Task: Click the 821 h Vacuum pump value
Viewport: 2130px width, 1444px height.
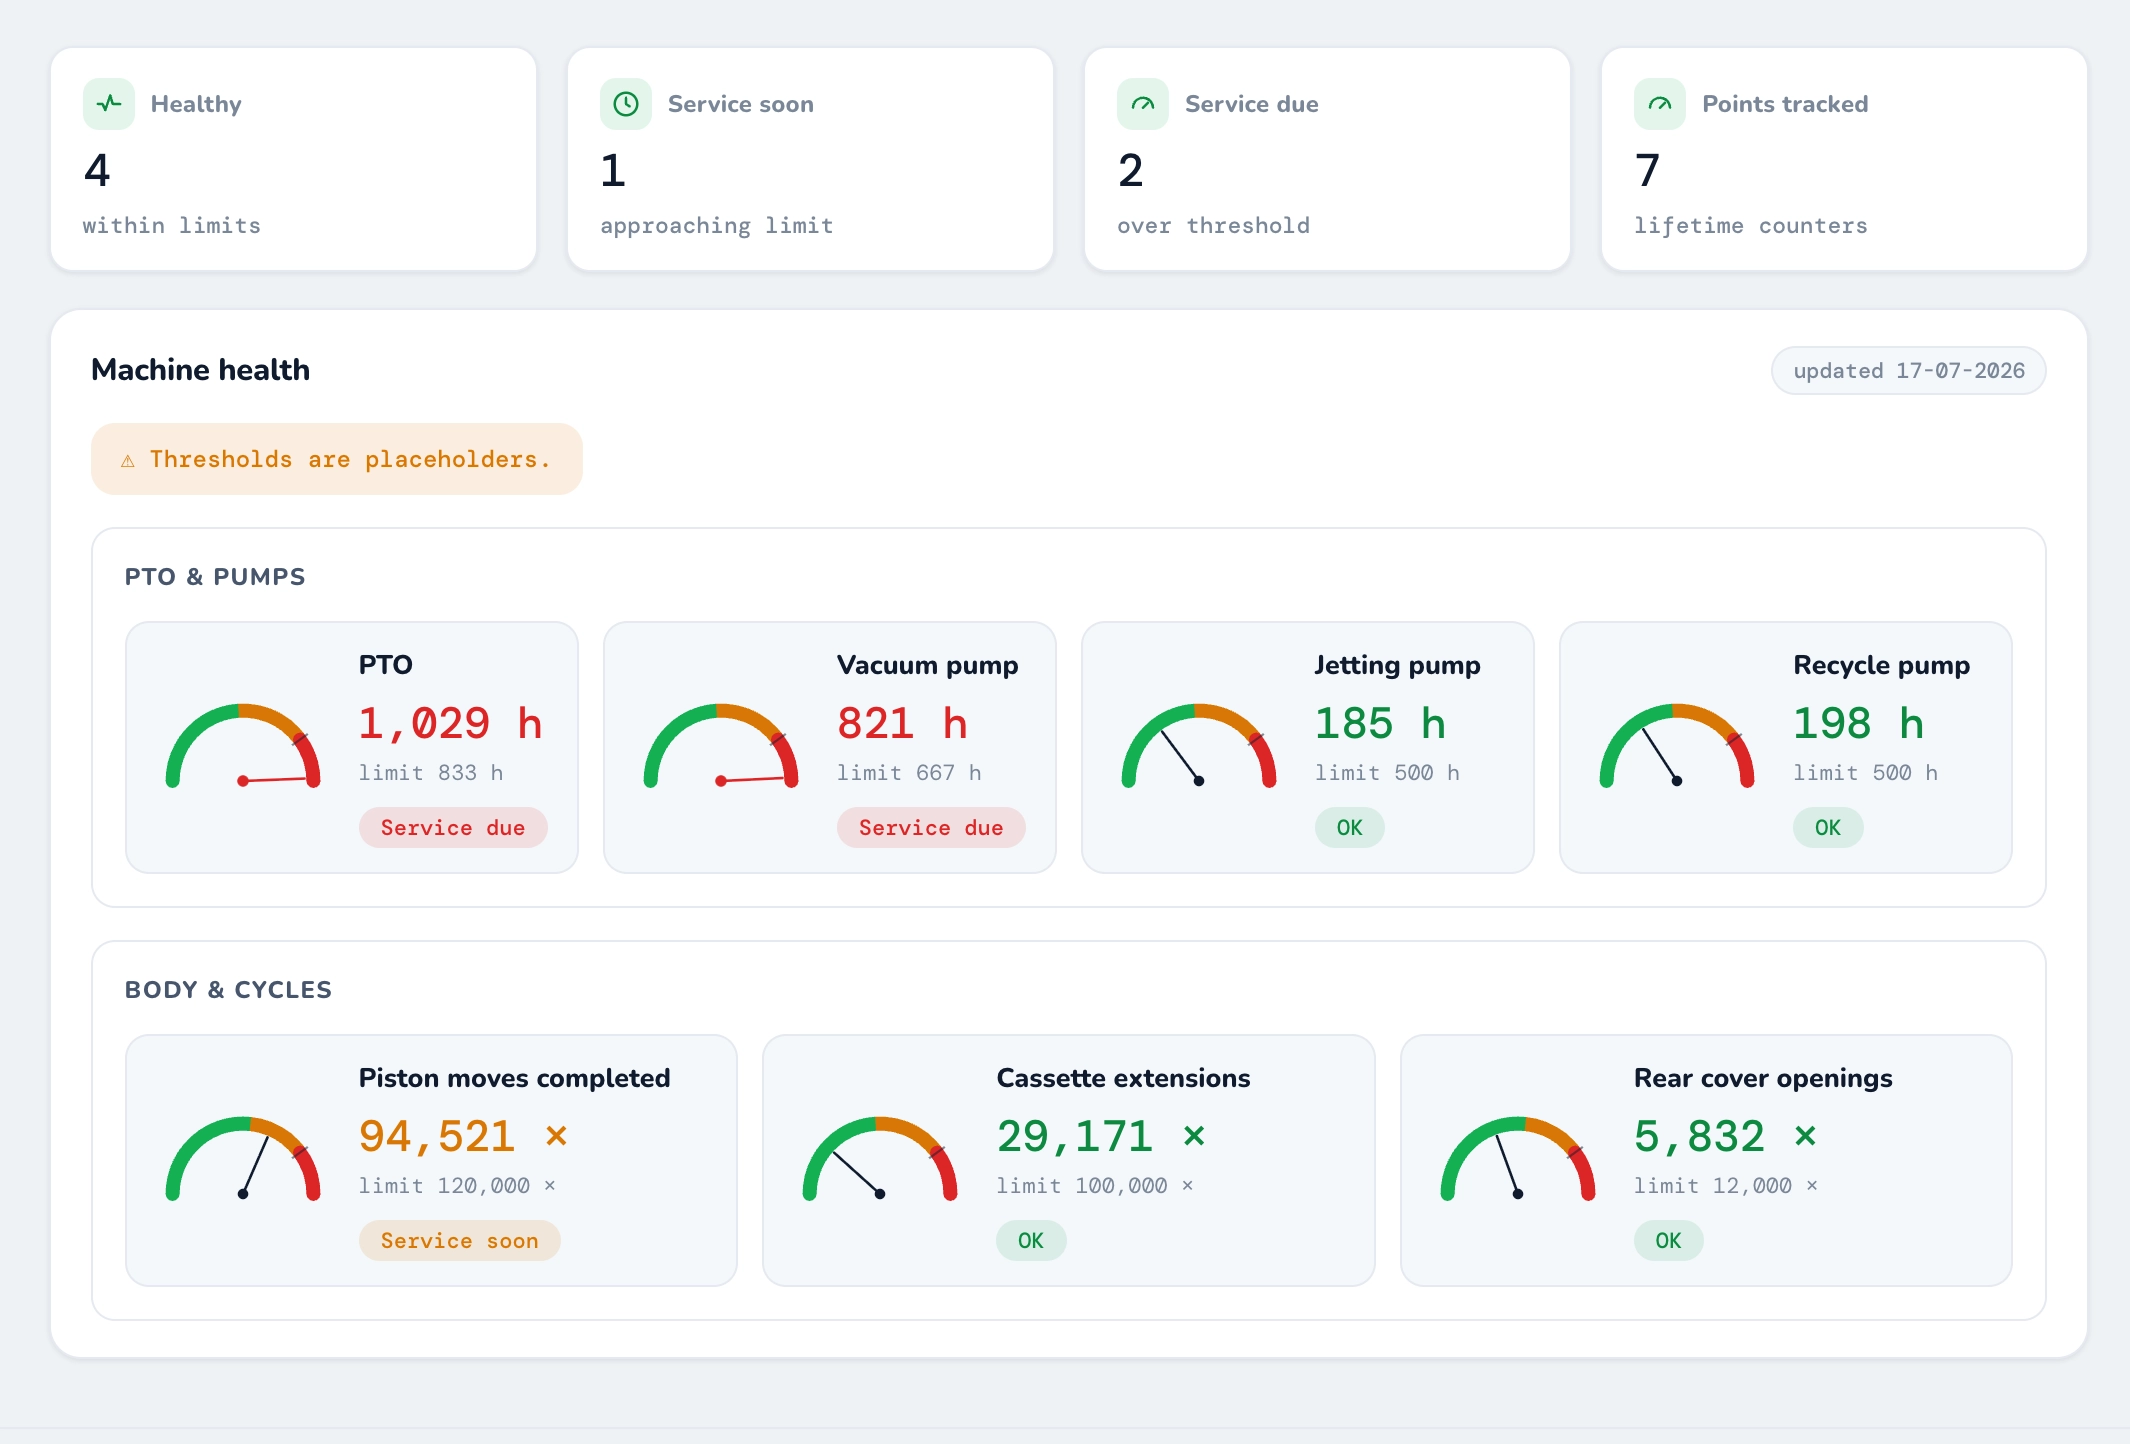Action: pyautogui.click(x=903, y=723)
